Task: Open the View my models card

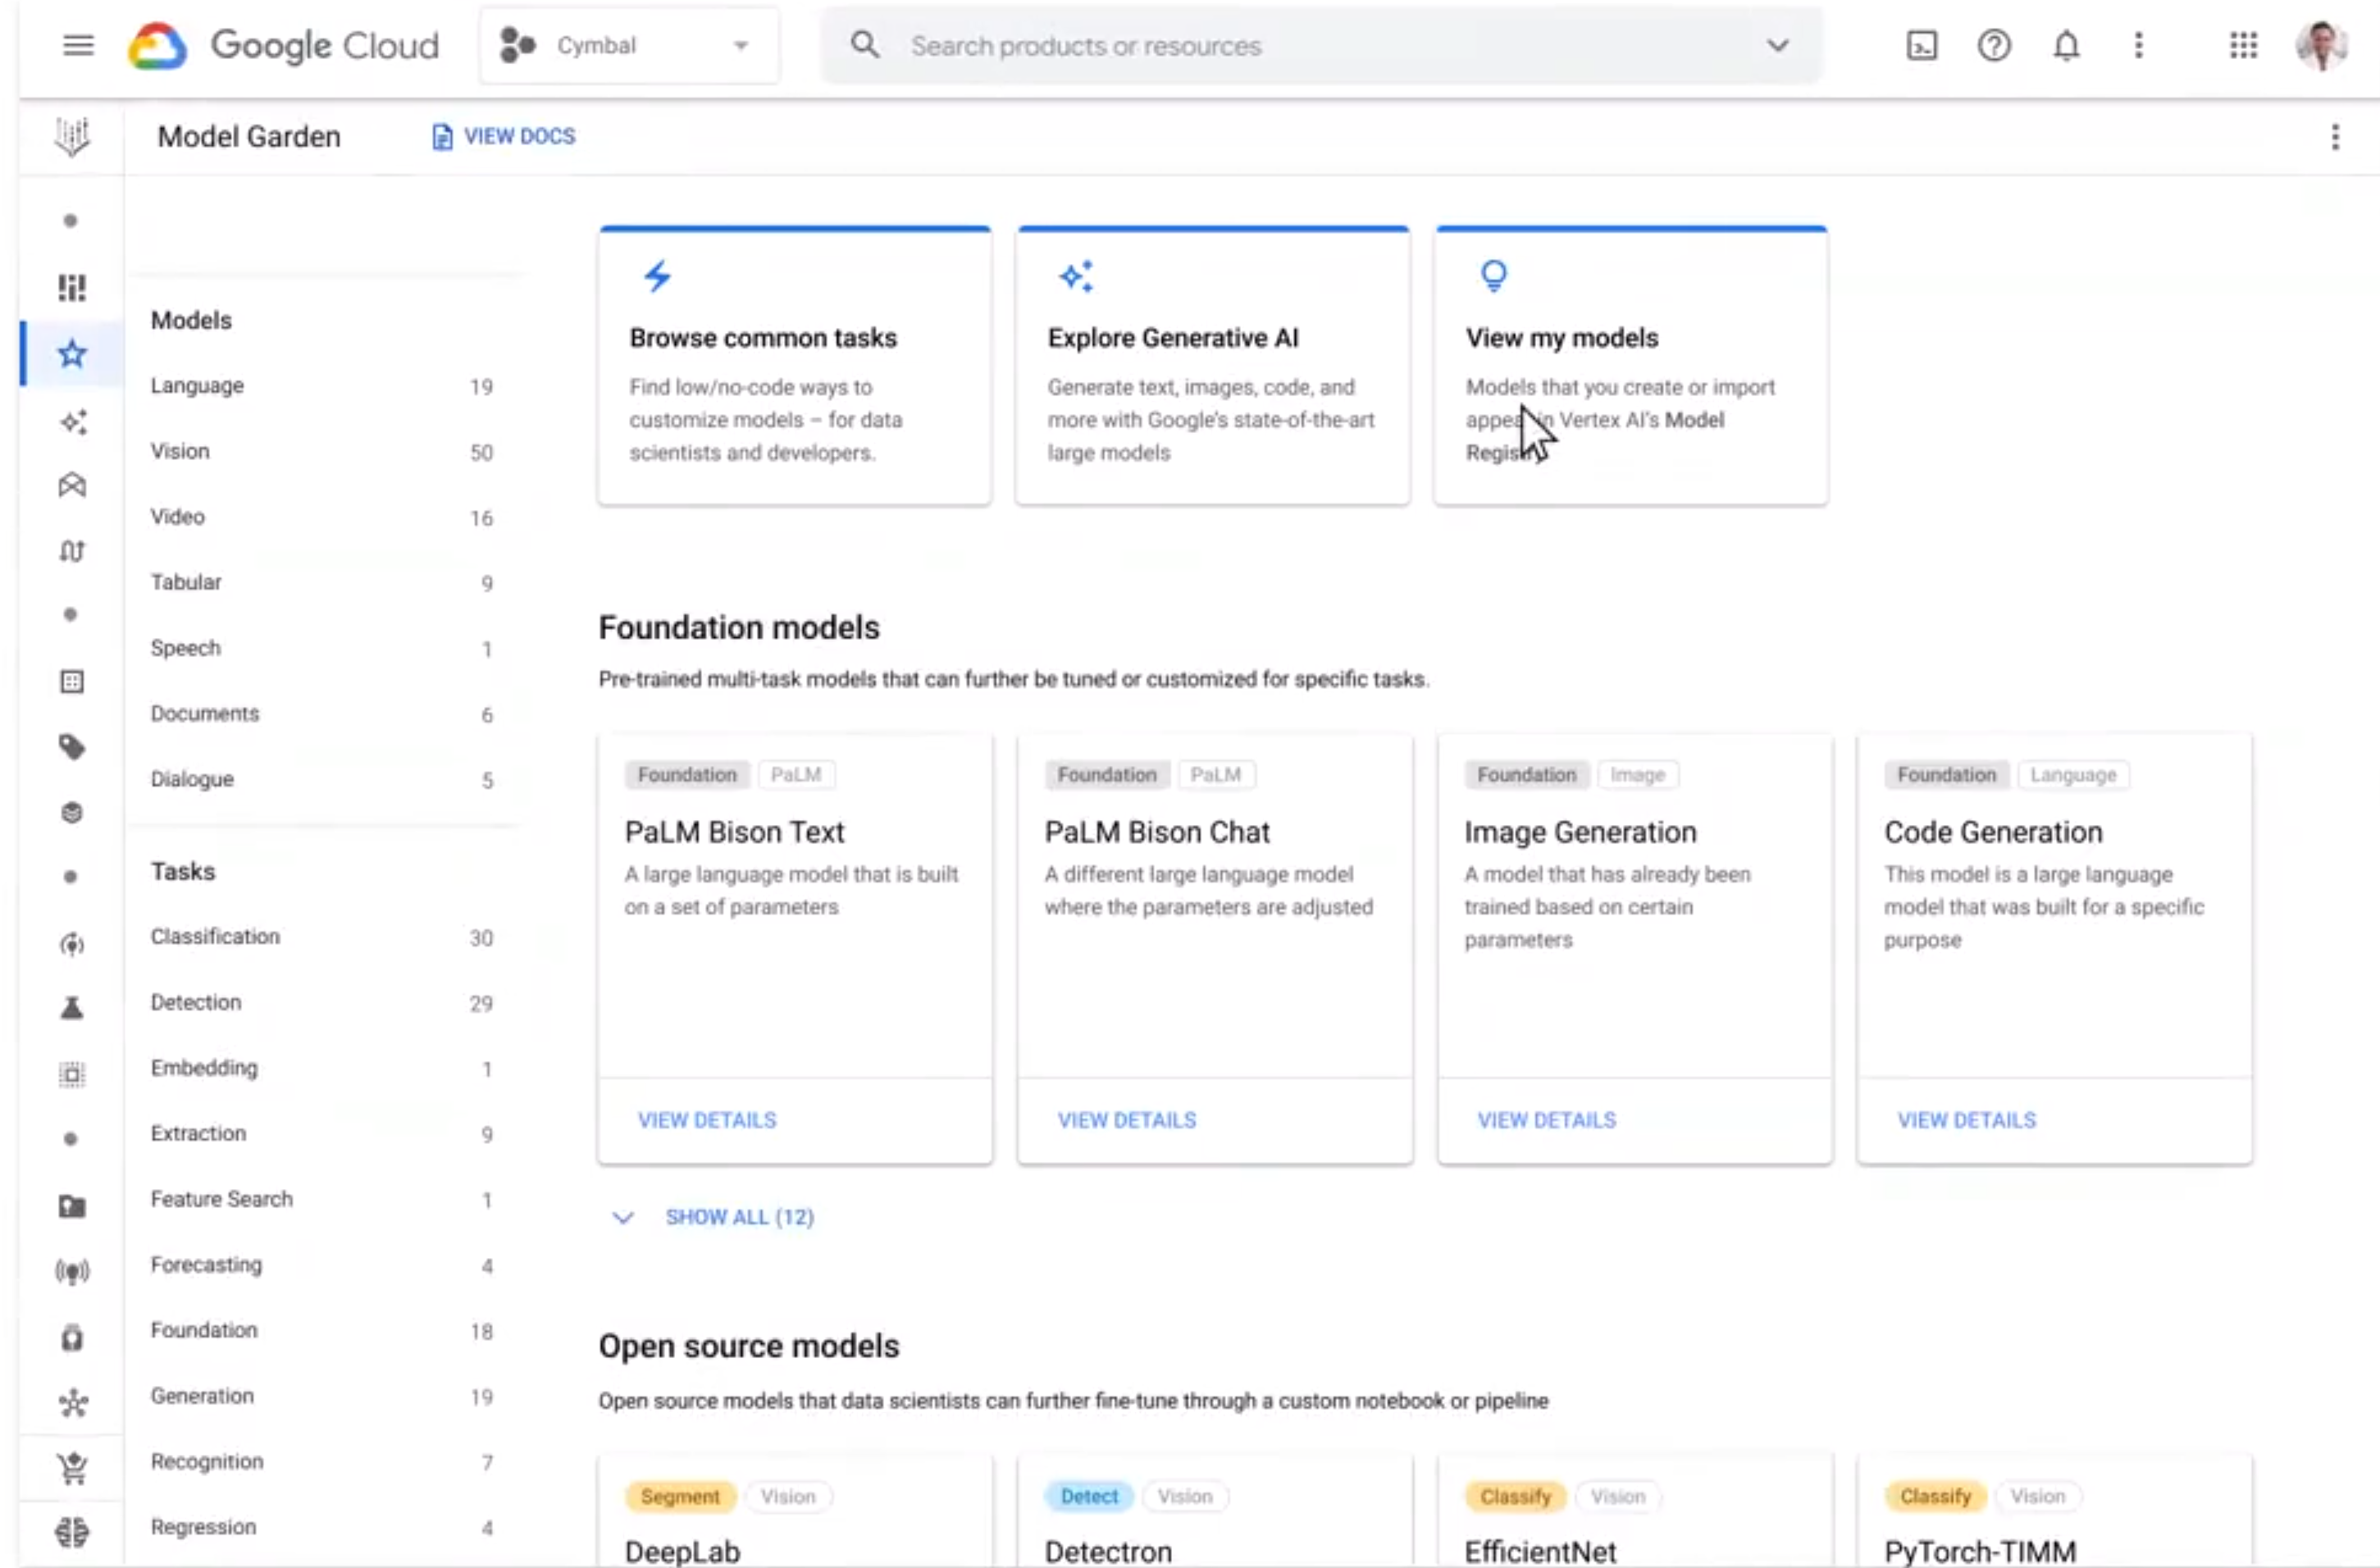Action: pyautogui.click(x=1631, y=366)
